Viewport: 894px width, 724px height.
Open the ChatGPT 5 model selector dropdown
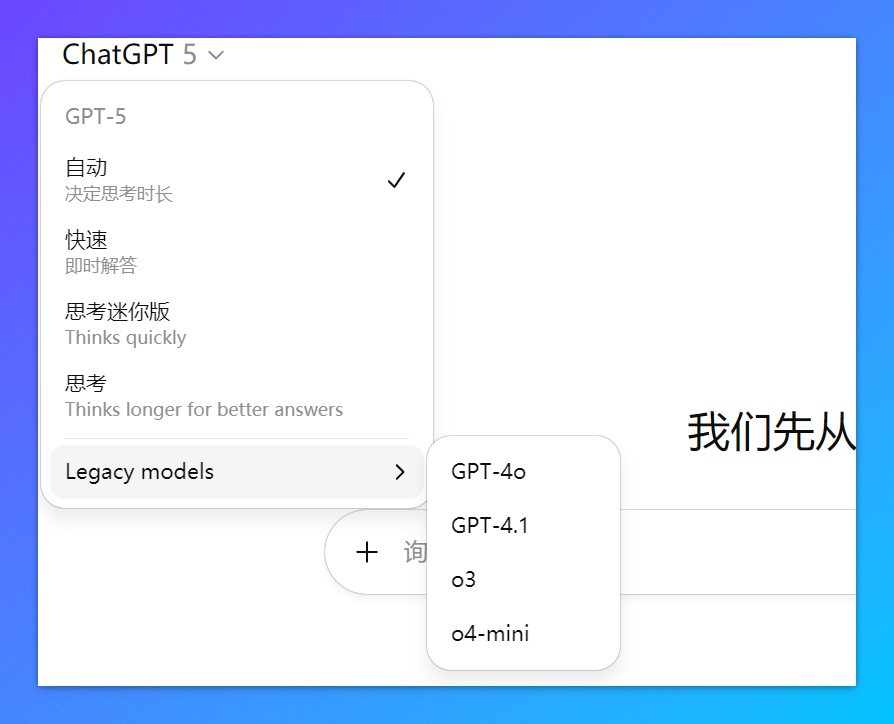(143, 55)
